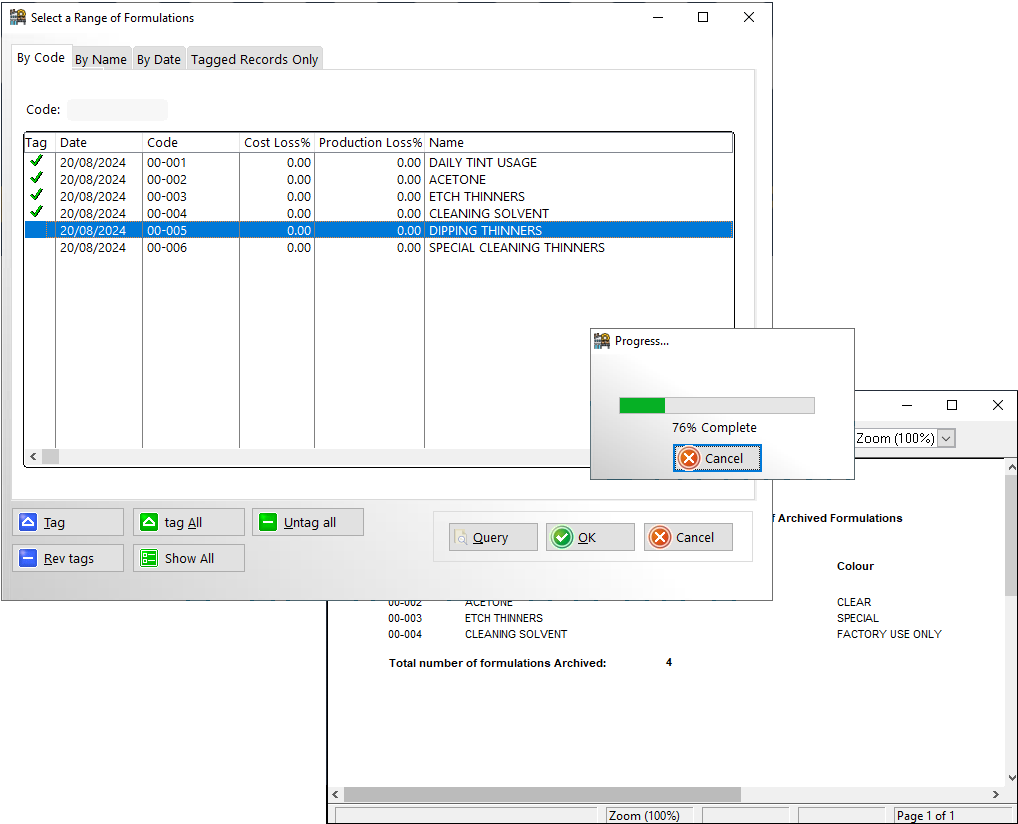Click the Untag all minus icon

coord(268,522)
